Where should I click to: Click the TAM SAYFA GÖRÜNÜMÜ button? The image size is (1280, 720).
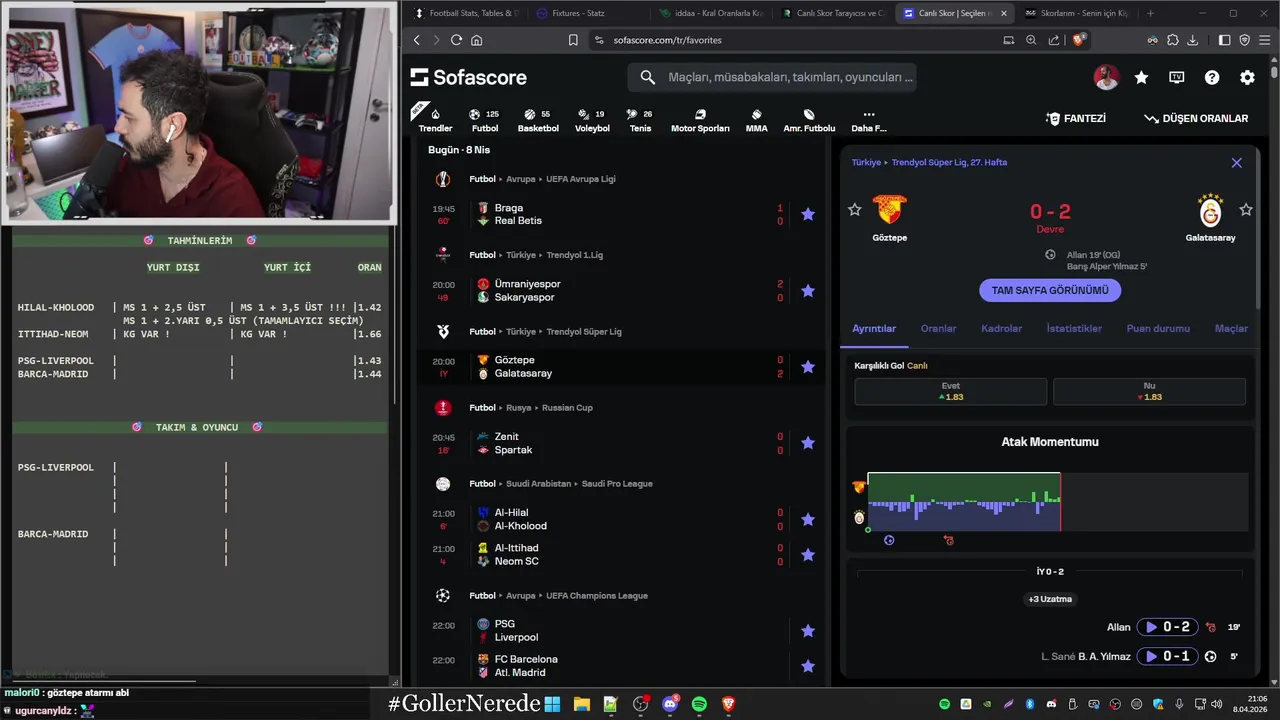(1050, 290)
